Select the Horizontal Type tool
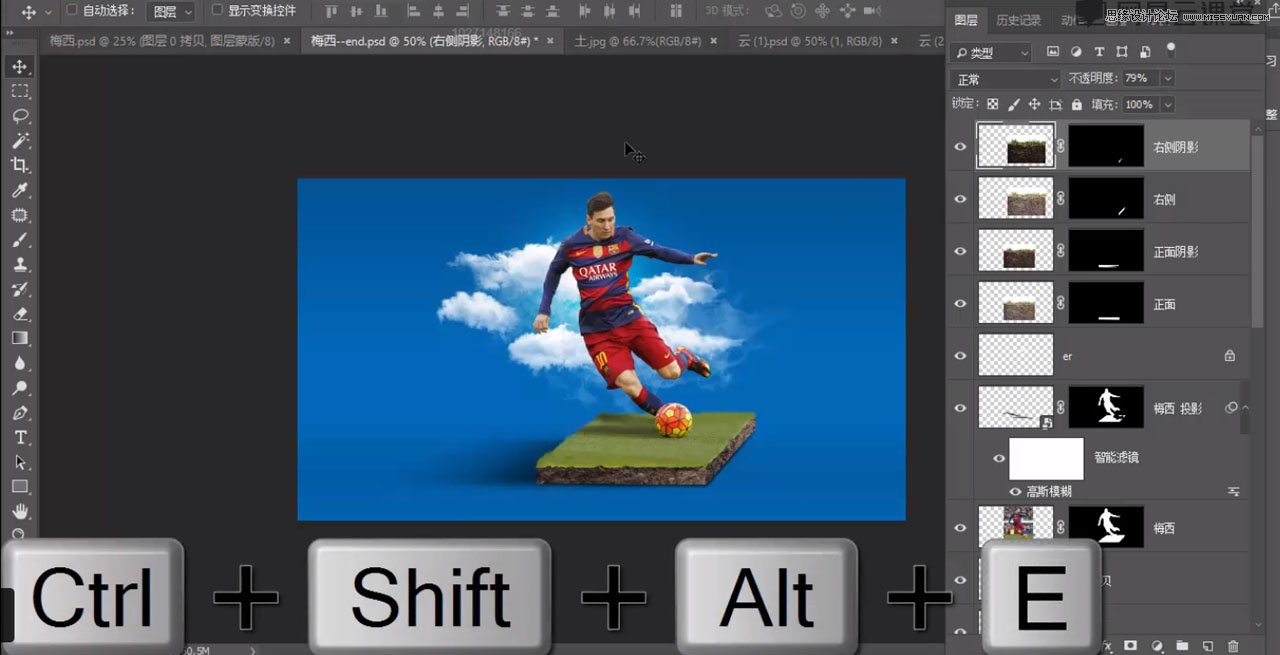The image size is (1280, 655). coord(20,438)
